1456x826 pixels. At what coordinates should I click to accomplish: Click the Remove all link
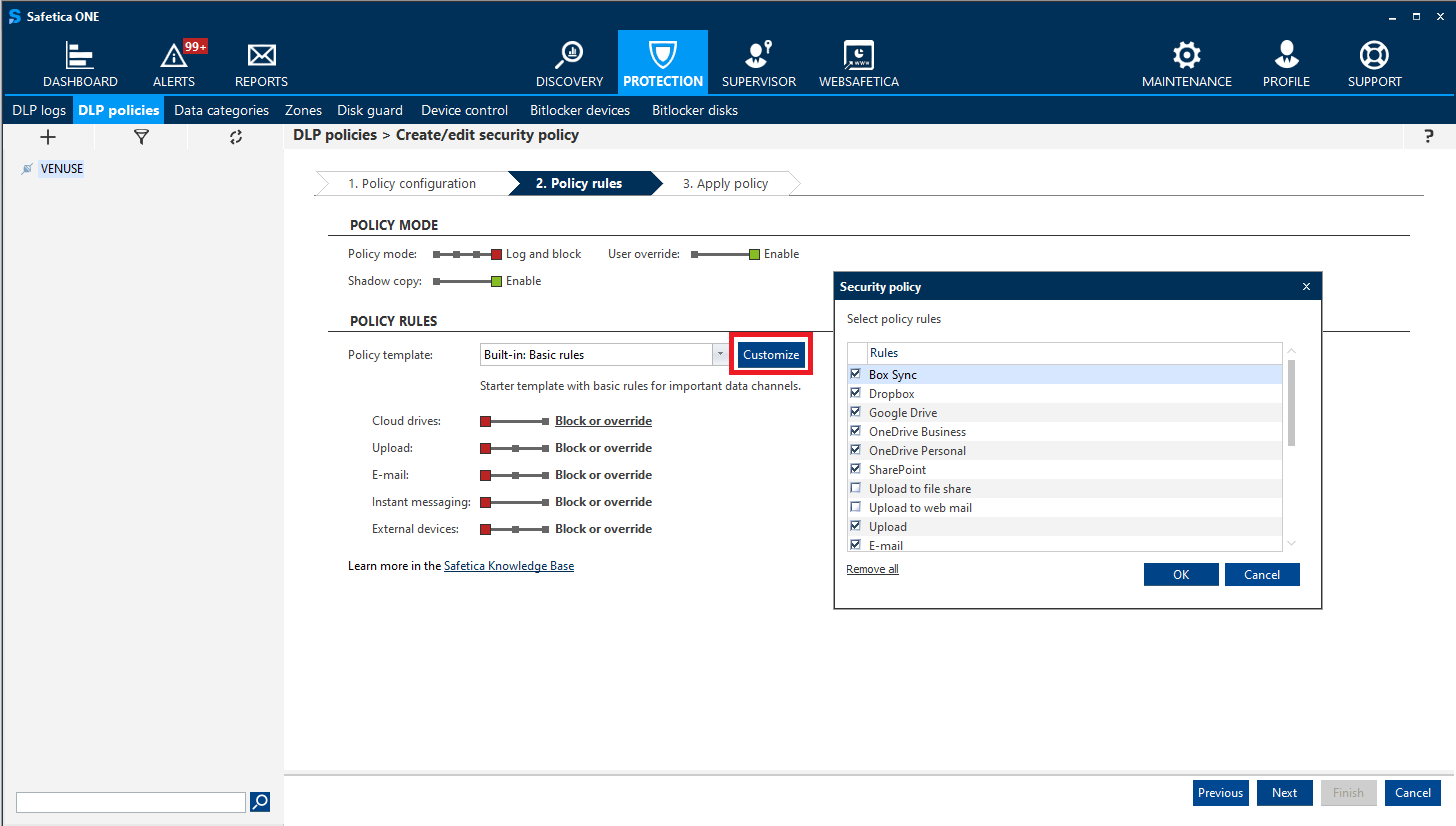click(x=872, y=569)
